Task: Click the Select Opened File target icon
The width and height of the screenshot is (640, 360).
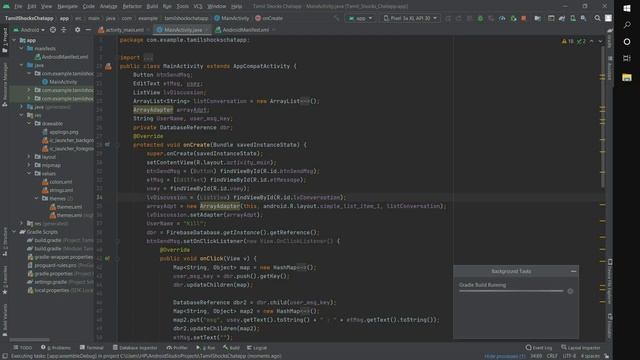Action: (53, 30)
